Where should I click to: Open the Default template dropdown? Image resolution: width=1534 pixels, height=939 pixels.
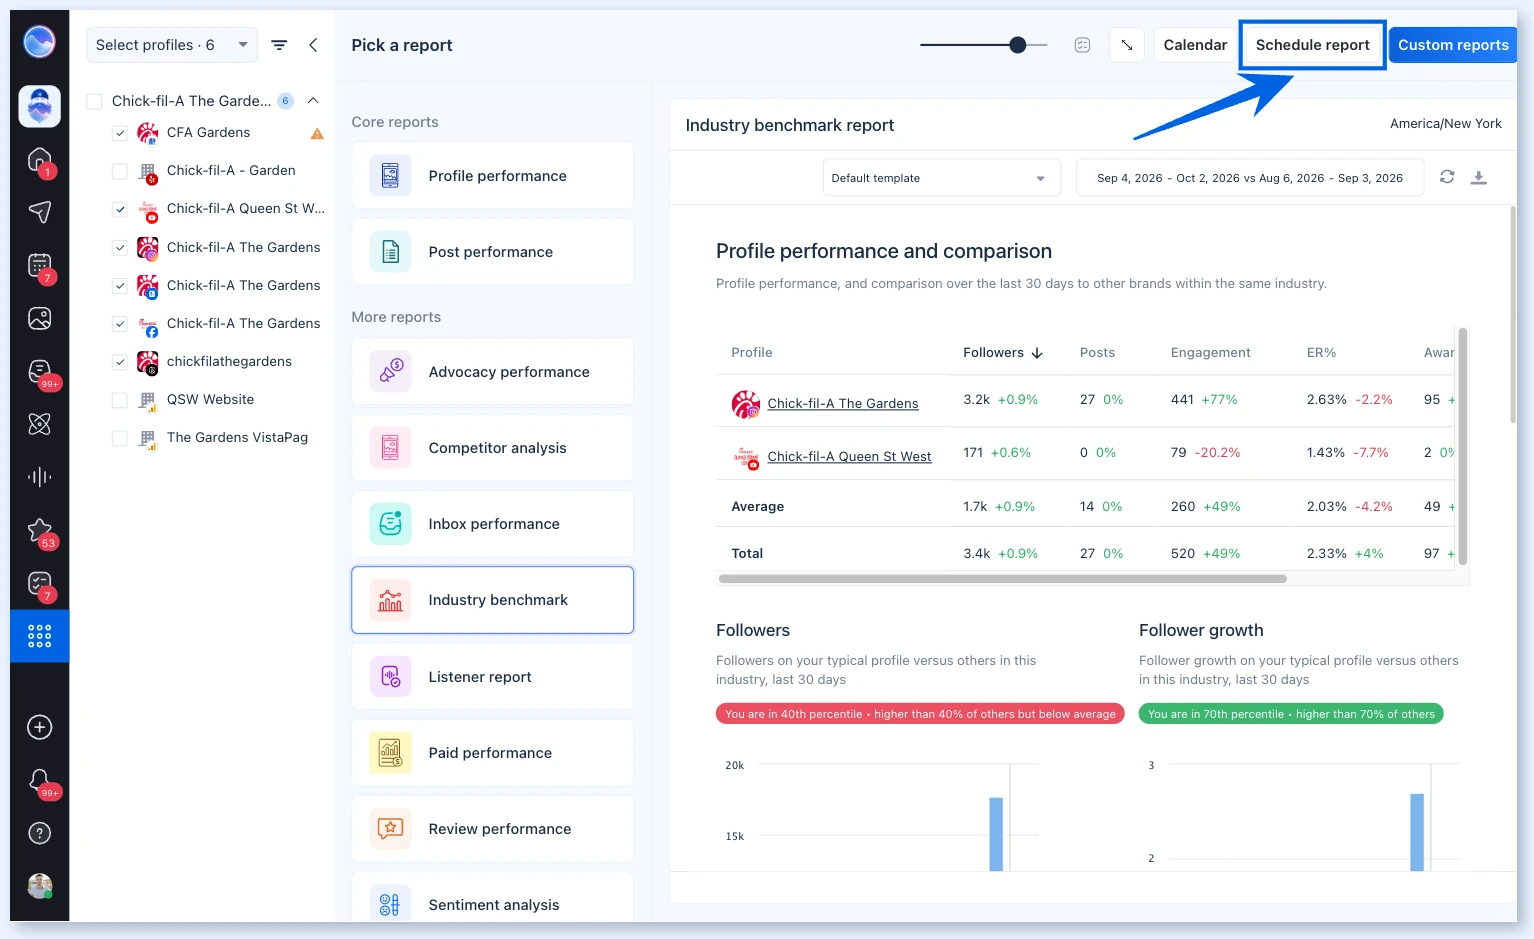[x=941, y=178]
